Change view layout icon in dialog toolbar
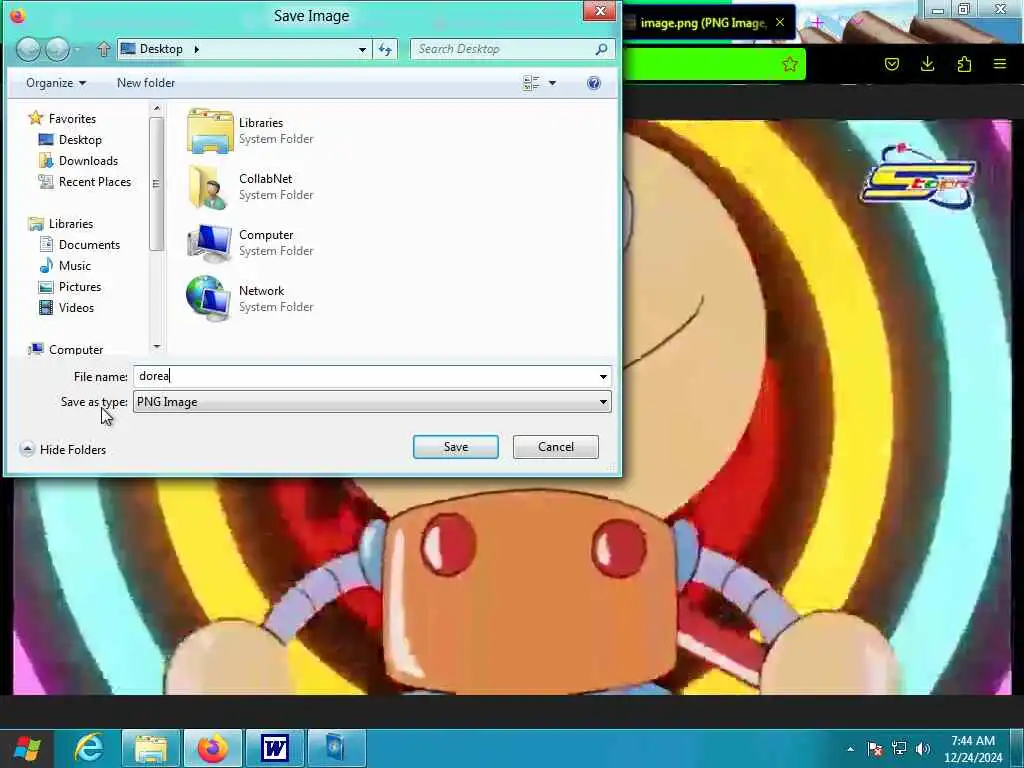Viewport: 1024px width, 768px height. coord(531,83)
